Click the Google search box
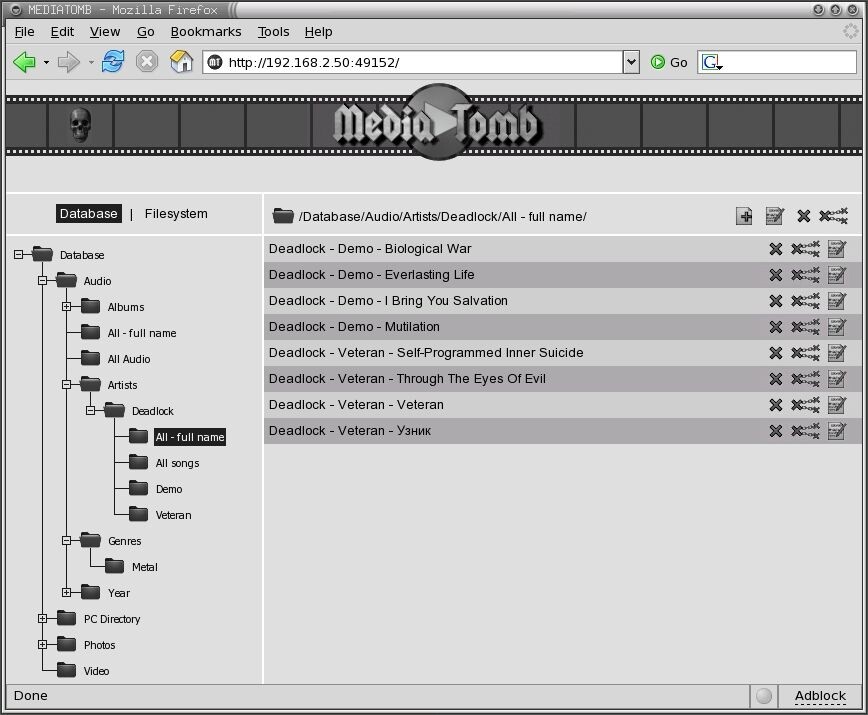 click(x=777, y=62)
